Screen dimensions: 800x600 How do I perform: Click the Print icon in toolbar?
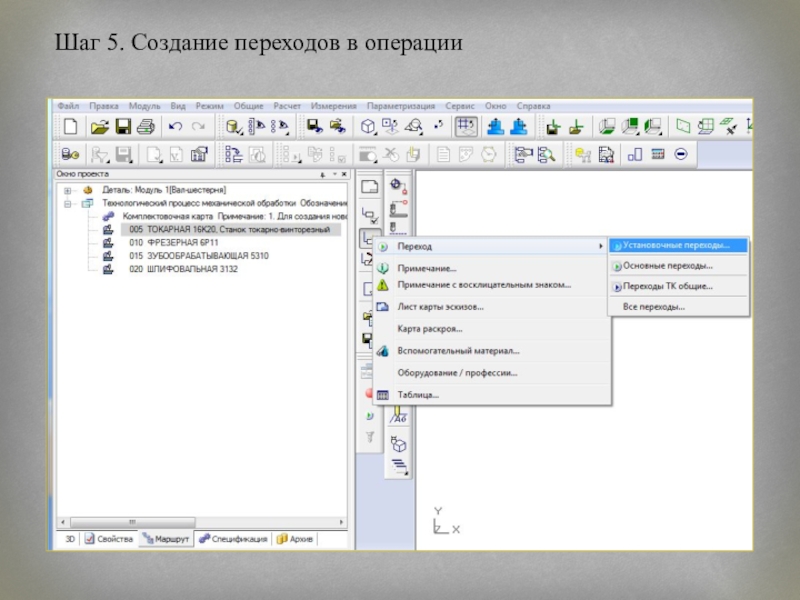145,127
